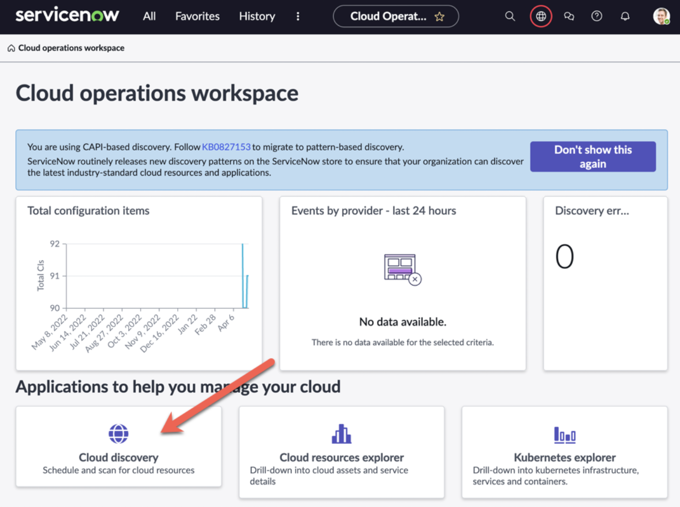
Task: Open the global search magnifier icon
Action: coord(510,16)
